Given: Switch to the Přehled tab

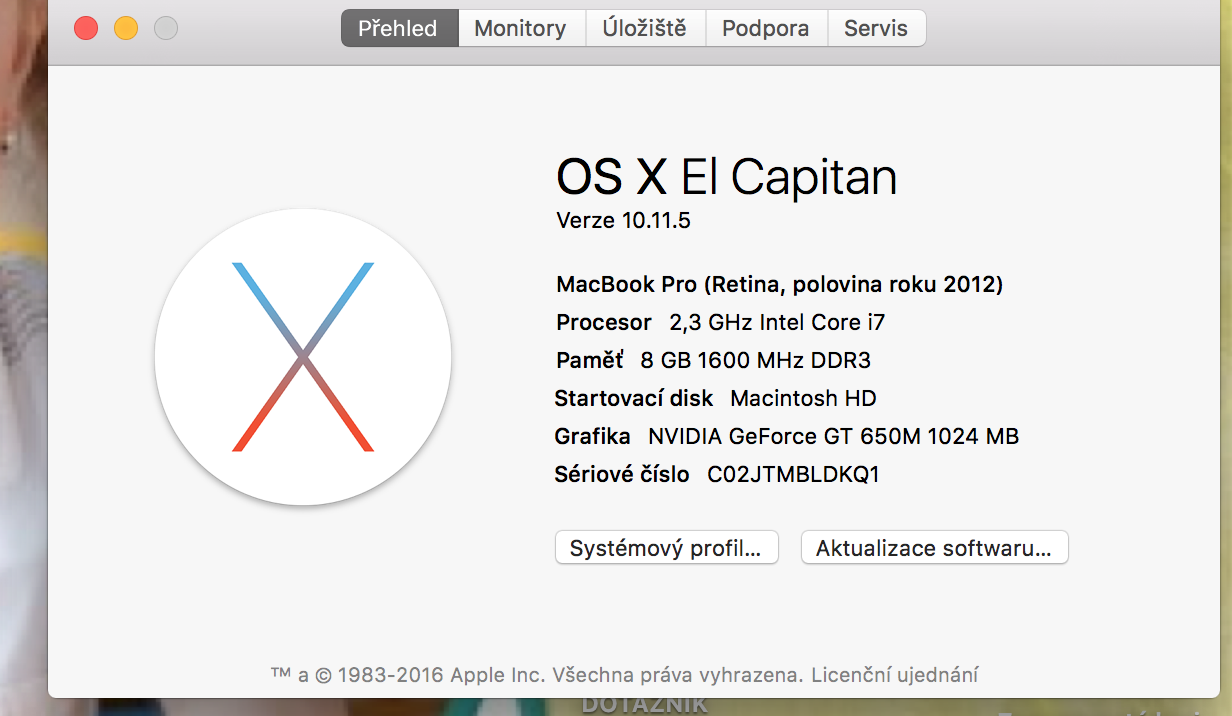Looking at the screenshot, I should (399, 28).
